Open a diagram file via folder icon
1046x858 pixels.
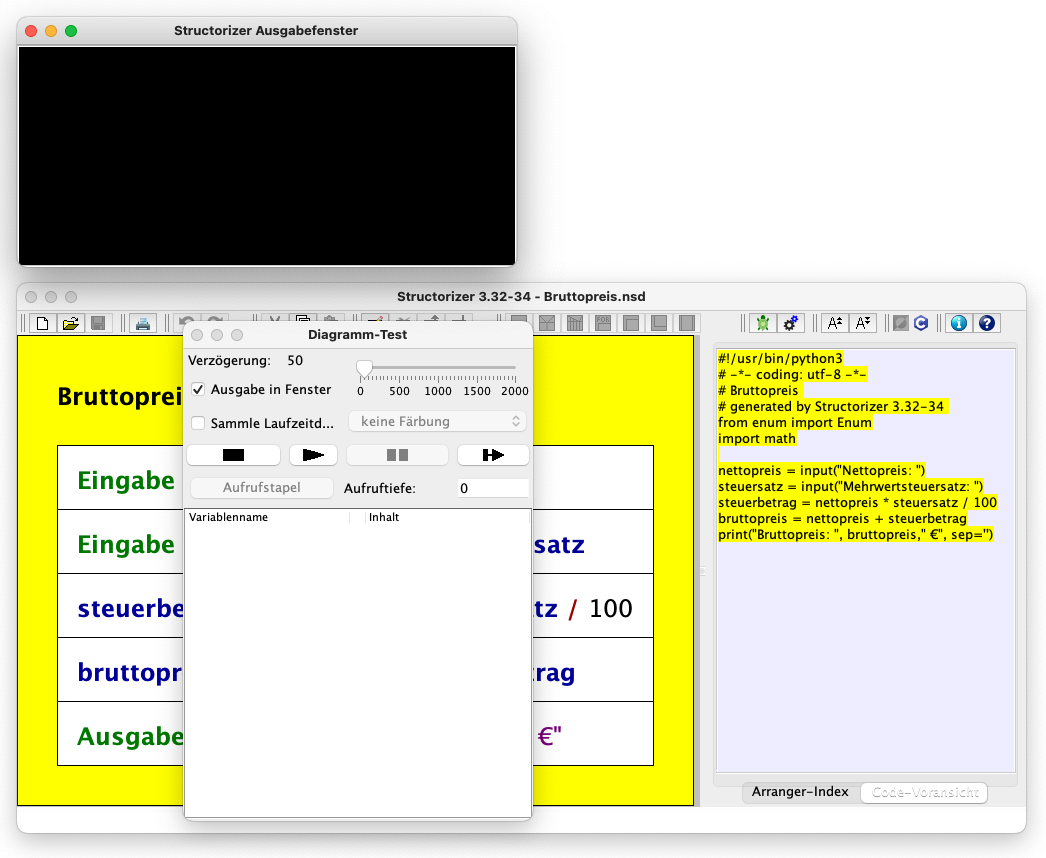point(71,324)
